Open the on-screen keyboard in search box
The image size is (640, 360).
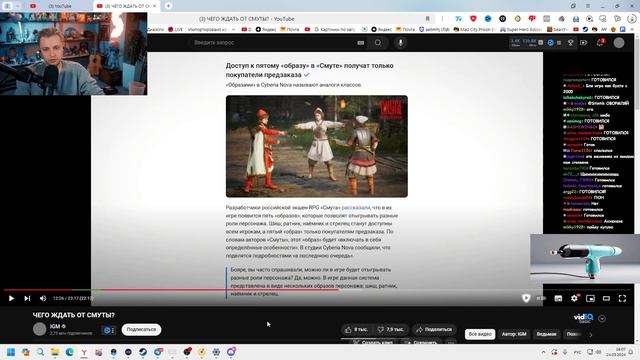click(x=360, y=42)
